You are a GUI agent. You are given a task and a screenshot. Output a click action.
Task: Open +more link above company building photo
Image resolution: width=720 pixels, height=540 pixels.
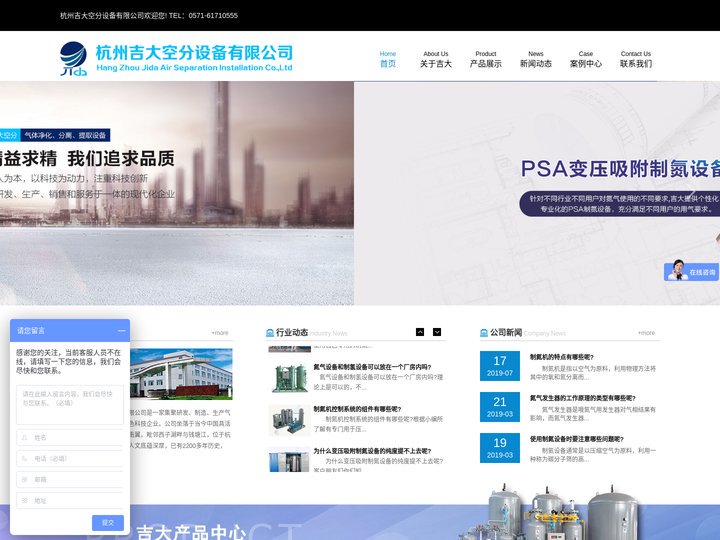219,332
